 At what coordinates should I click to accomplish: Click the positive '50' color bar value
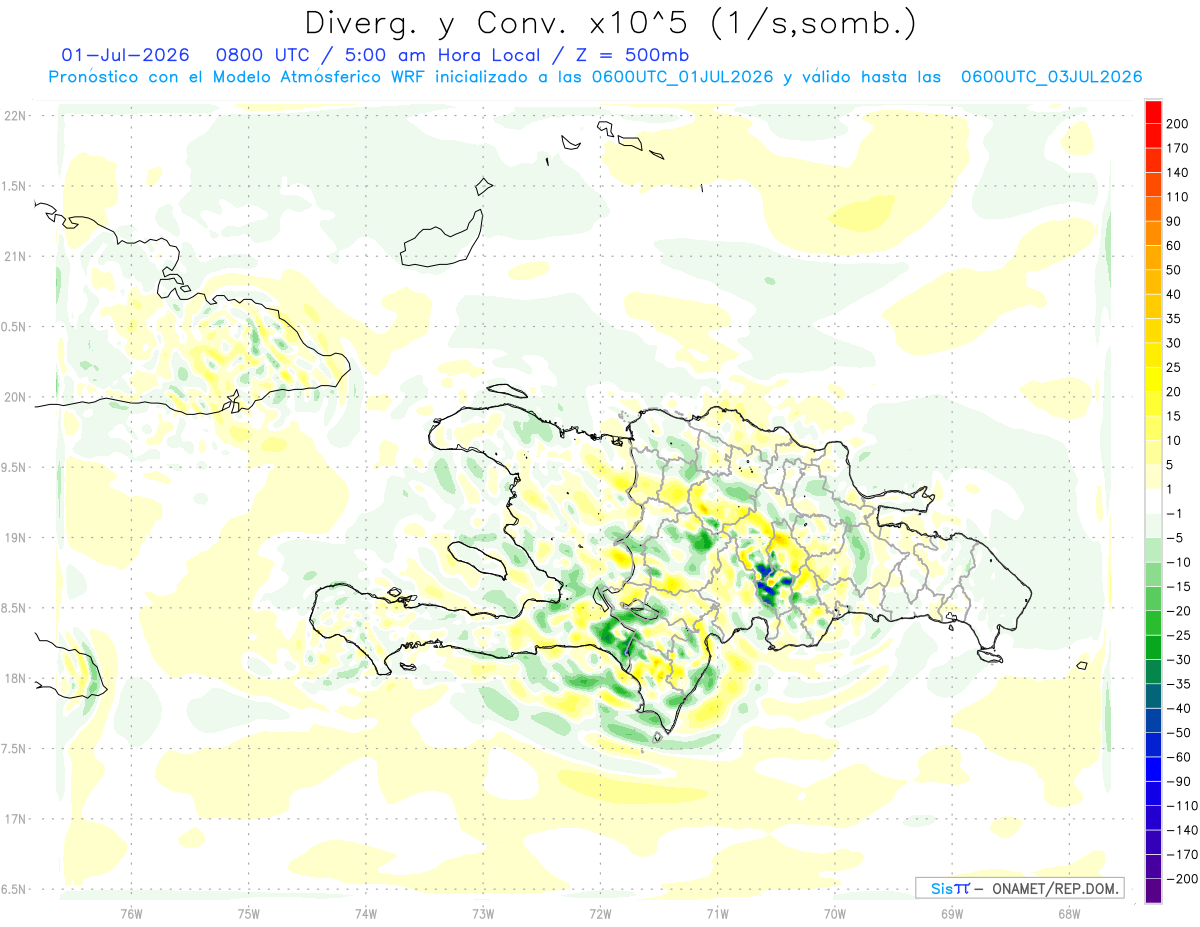[x=1175, y=270]
